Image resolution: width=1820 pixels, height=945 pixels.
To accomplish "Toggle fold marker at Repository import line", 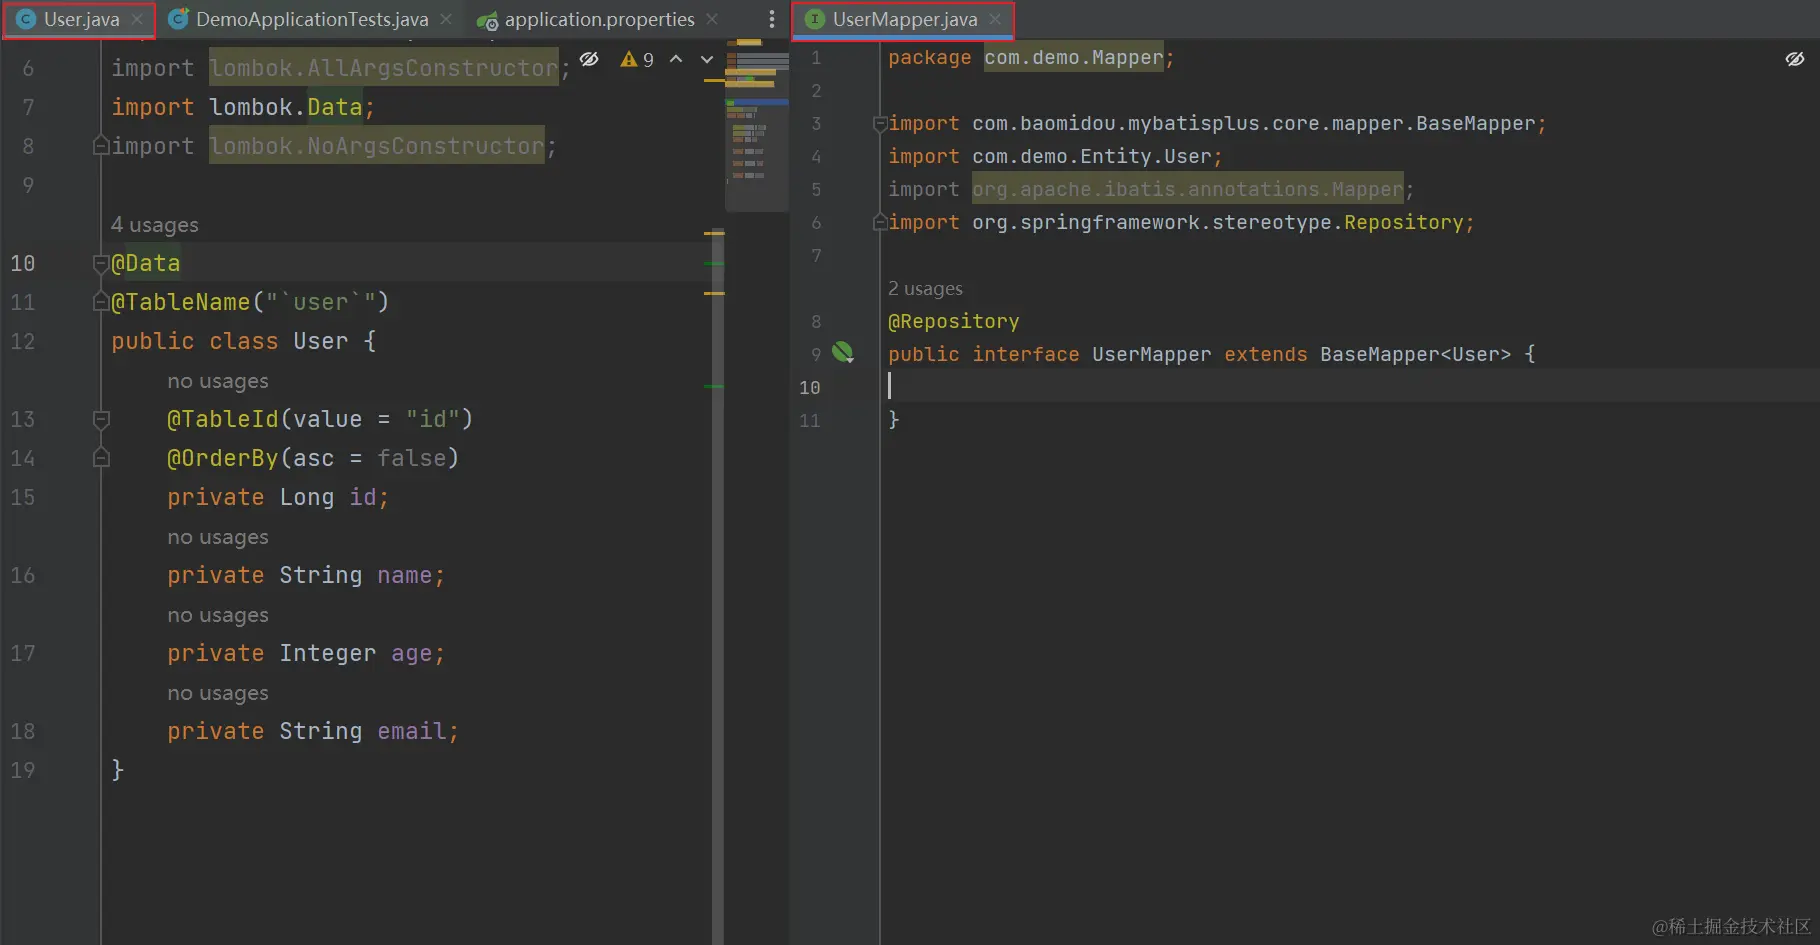I will [880, 222].
